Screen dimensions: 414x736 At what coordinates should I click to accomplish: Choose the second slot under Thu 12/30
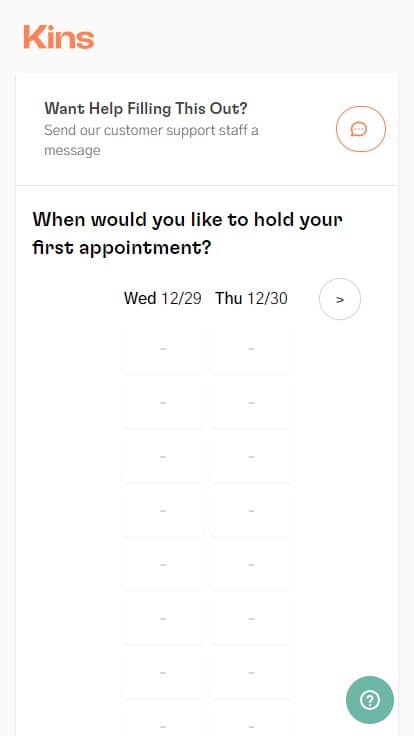tap(251, 403)
